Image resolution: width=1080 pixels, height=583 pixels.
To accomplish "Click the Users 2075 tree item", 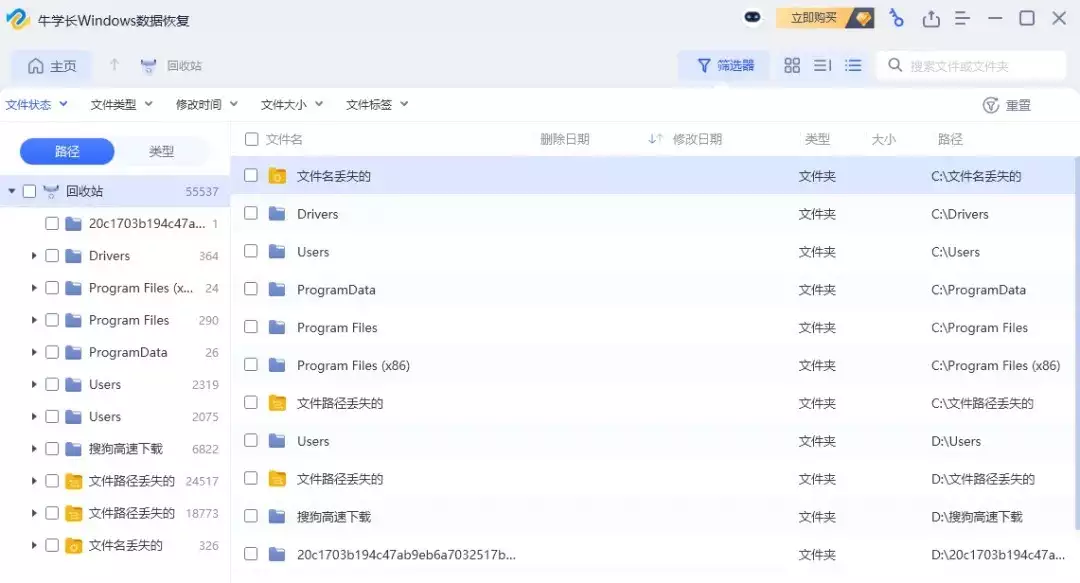I will click(114, 417).
